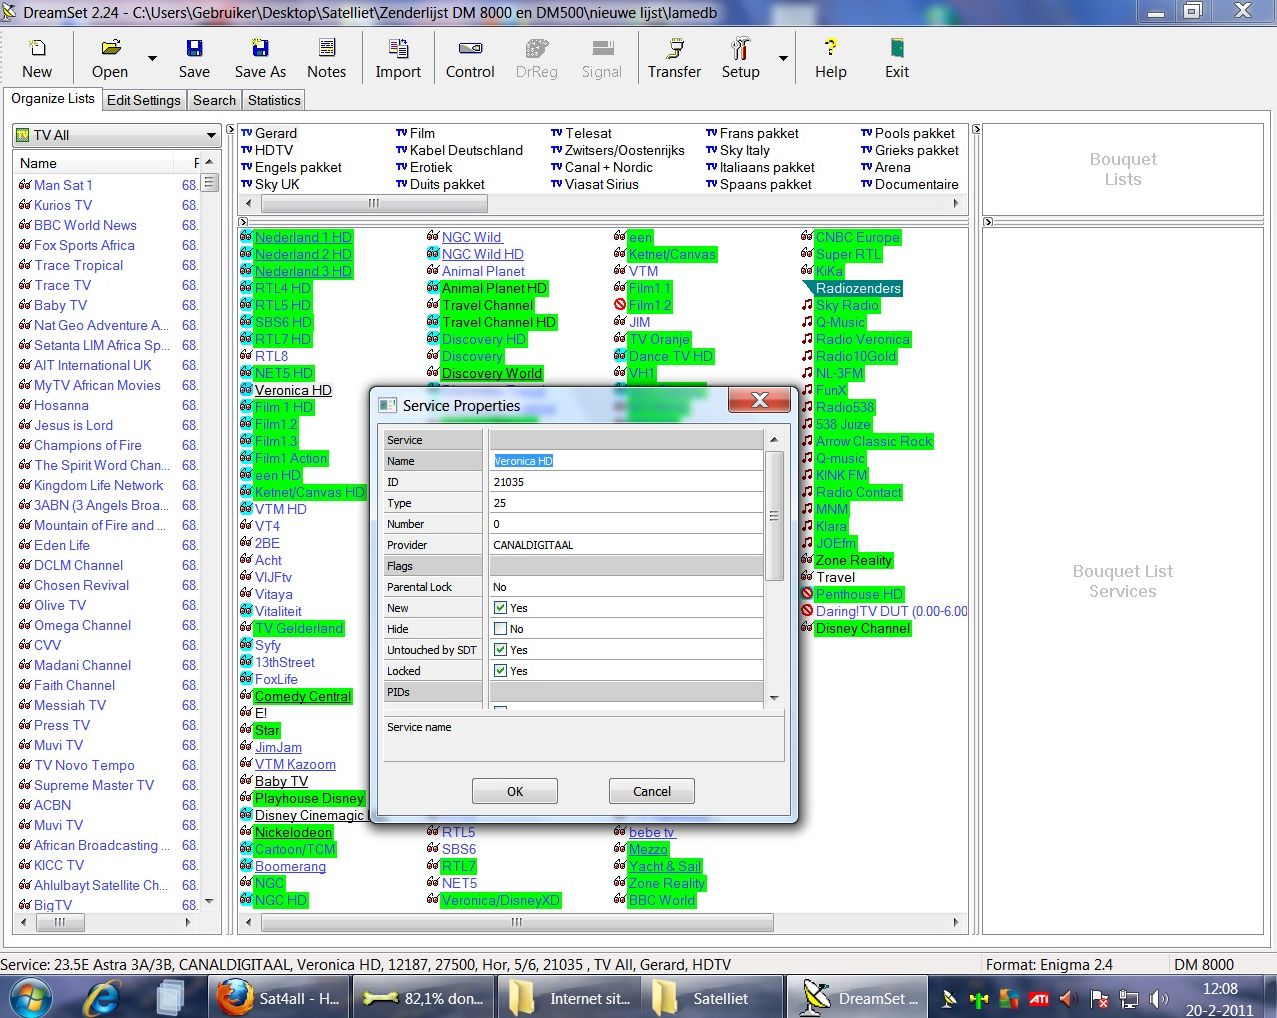
Task: Select the Sky UK bouquet
Action: point(277,184)
